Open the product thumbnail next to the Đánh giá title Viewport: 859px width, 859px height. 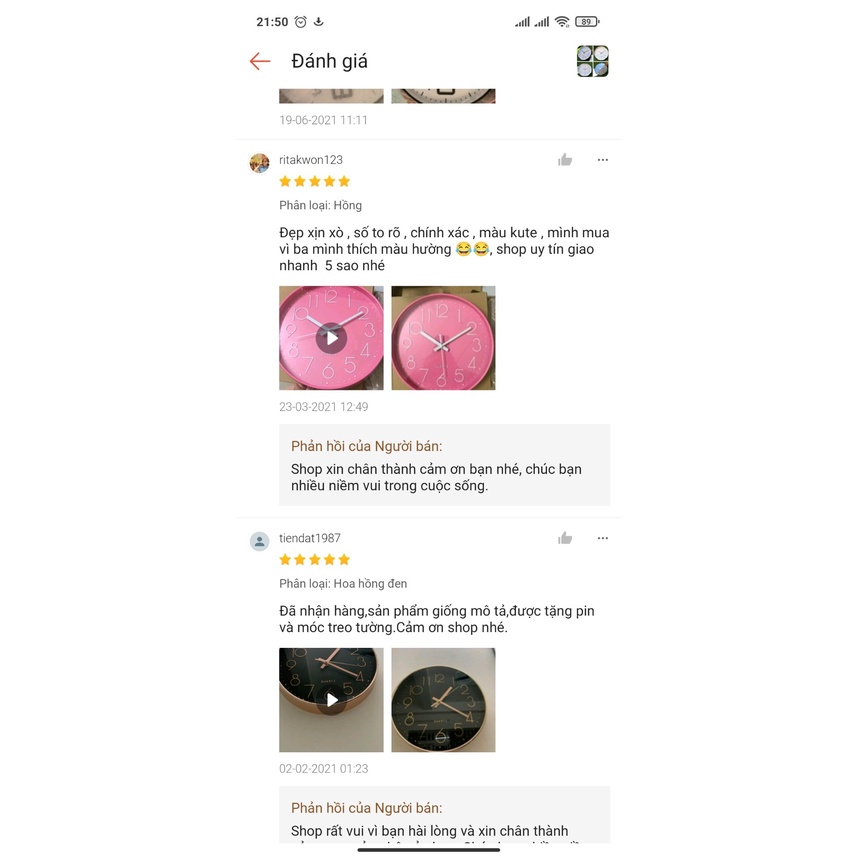[x=592, y=61]
